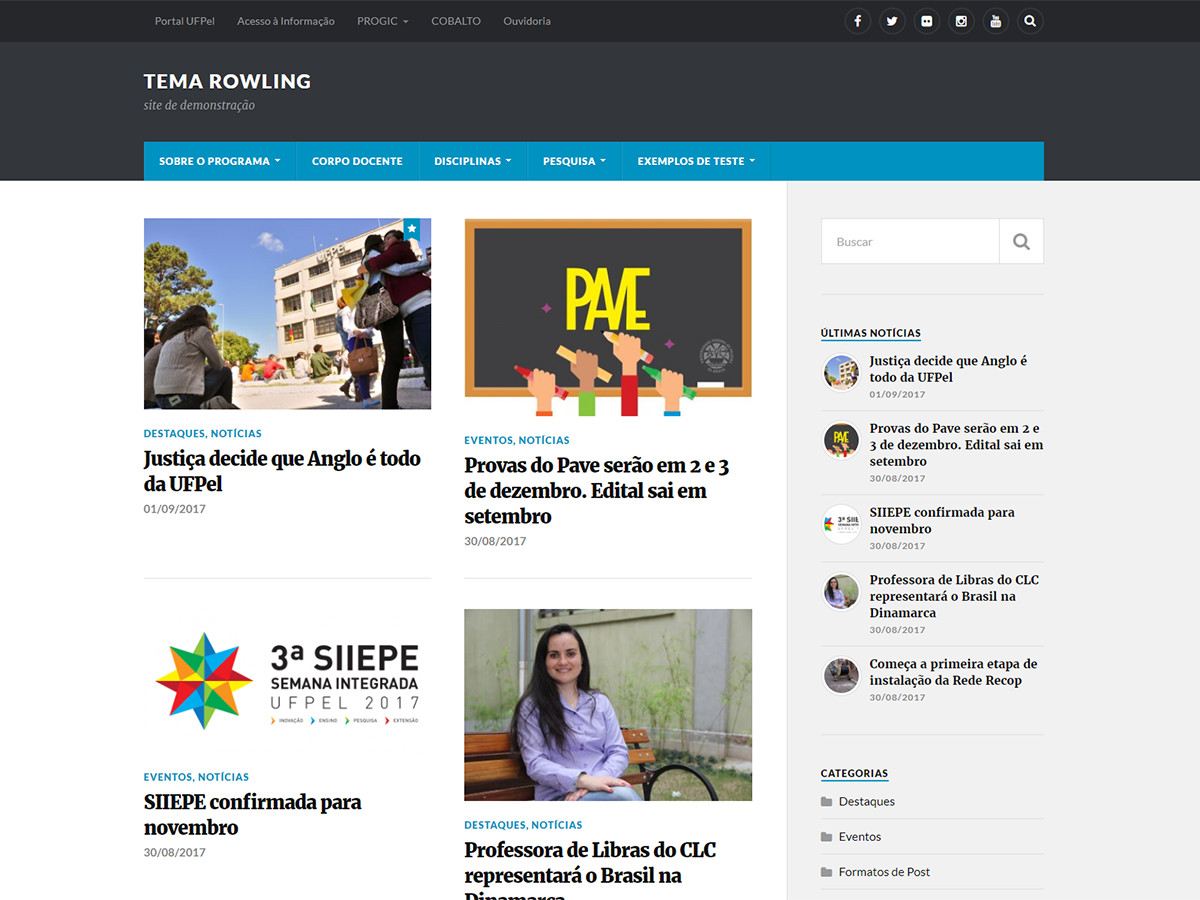
Task: Go to Portal UFPel link
Action: pos(184,21)
